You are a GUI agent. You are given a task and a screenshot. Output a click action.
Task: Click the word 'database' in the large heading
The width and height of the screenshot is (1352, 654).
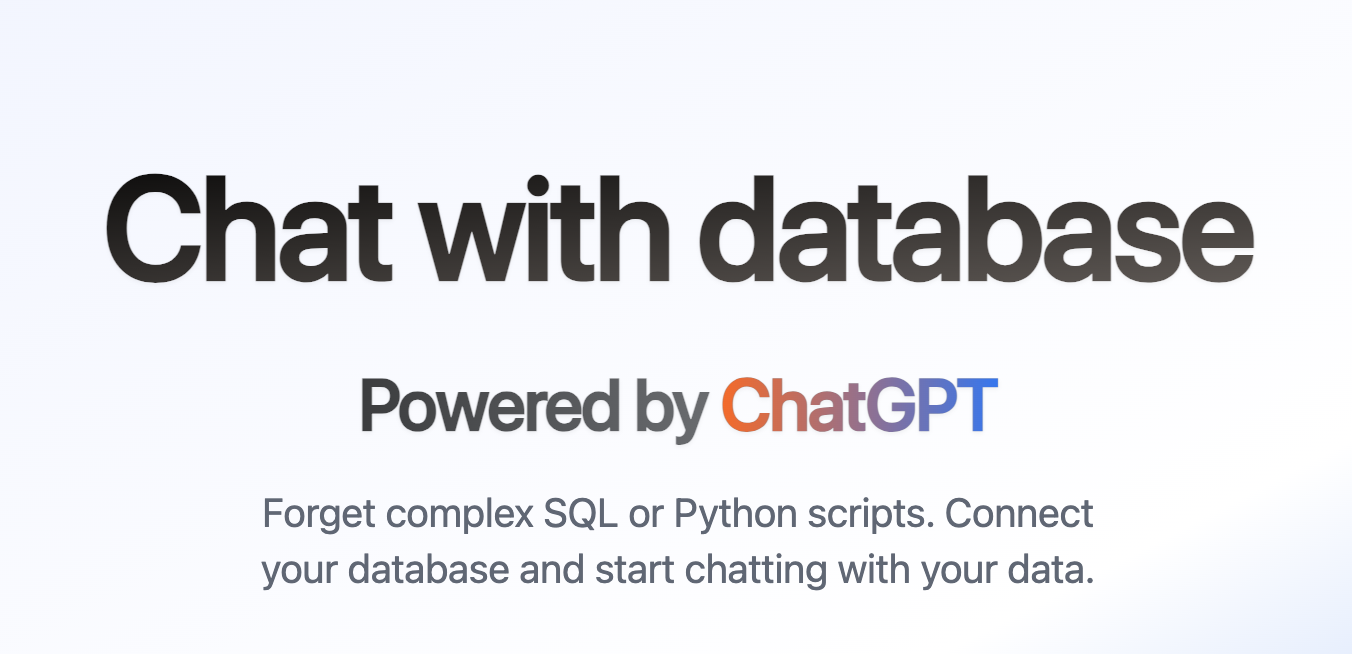[975, 232]
